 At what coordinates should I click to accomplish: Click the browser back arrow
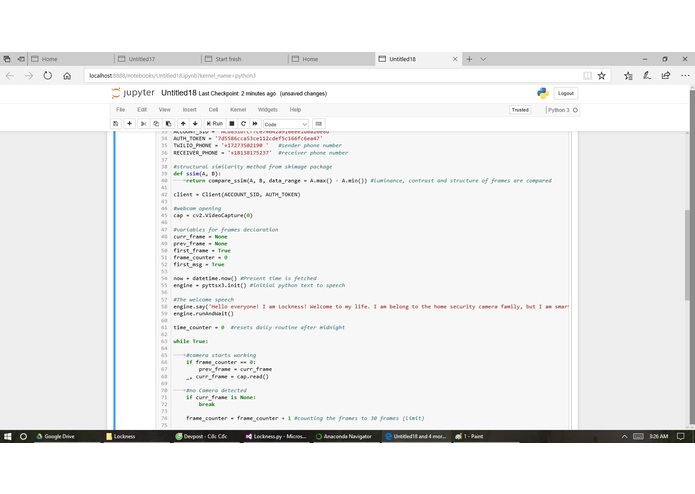click(10, 76)
